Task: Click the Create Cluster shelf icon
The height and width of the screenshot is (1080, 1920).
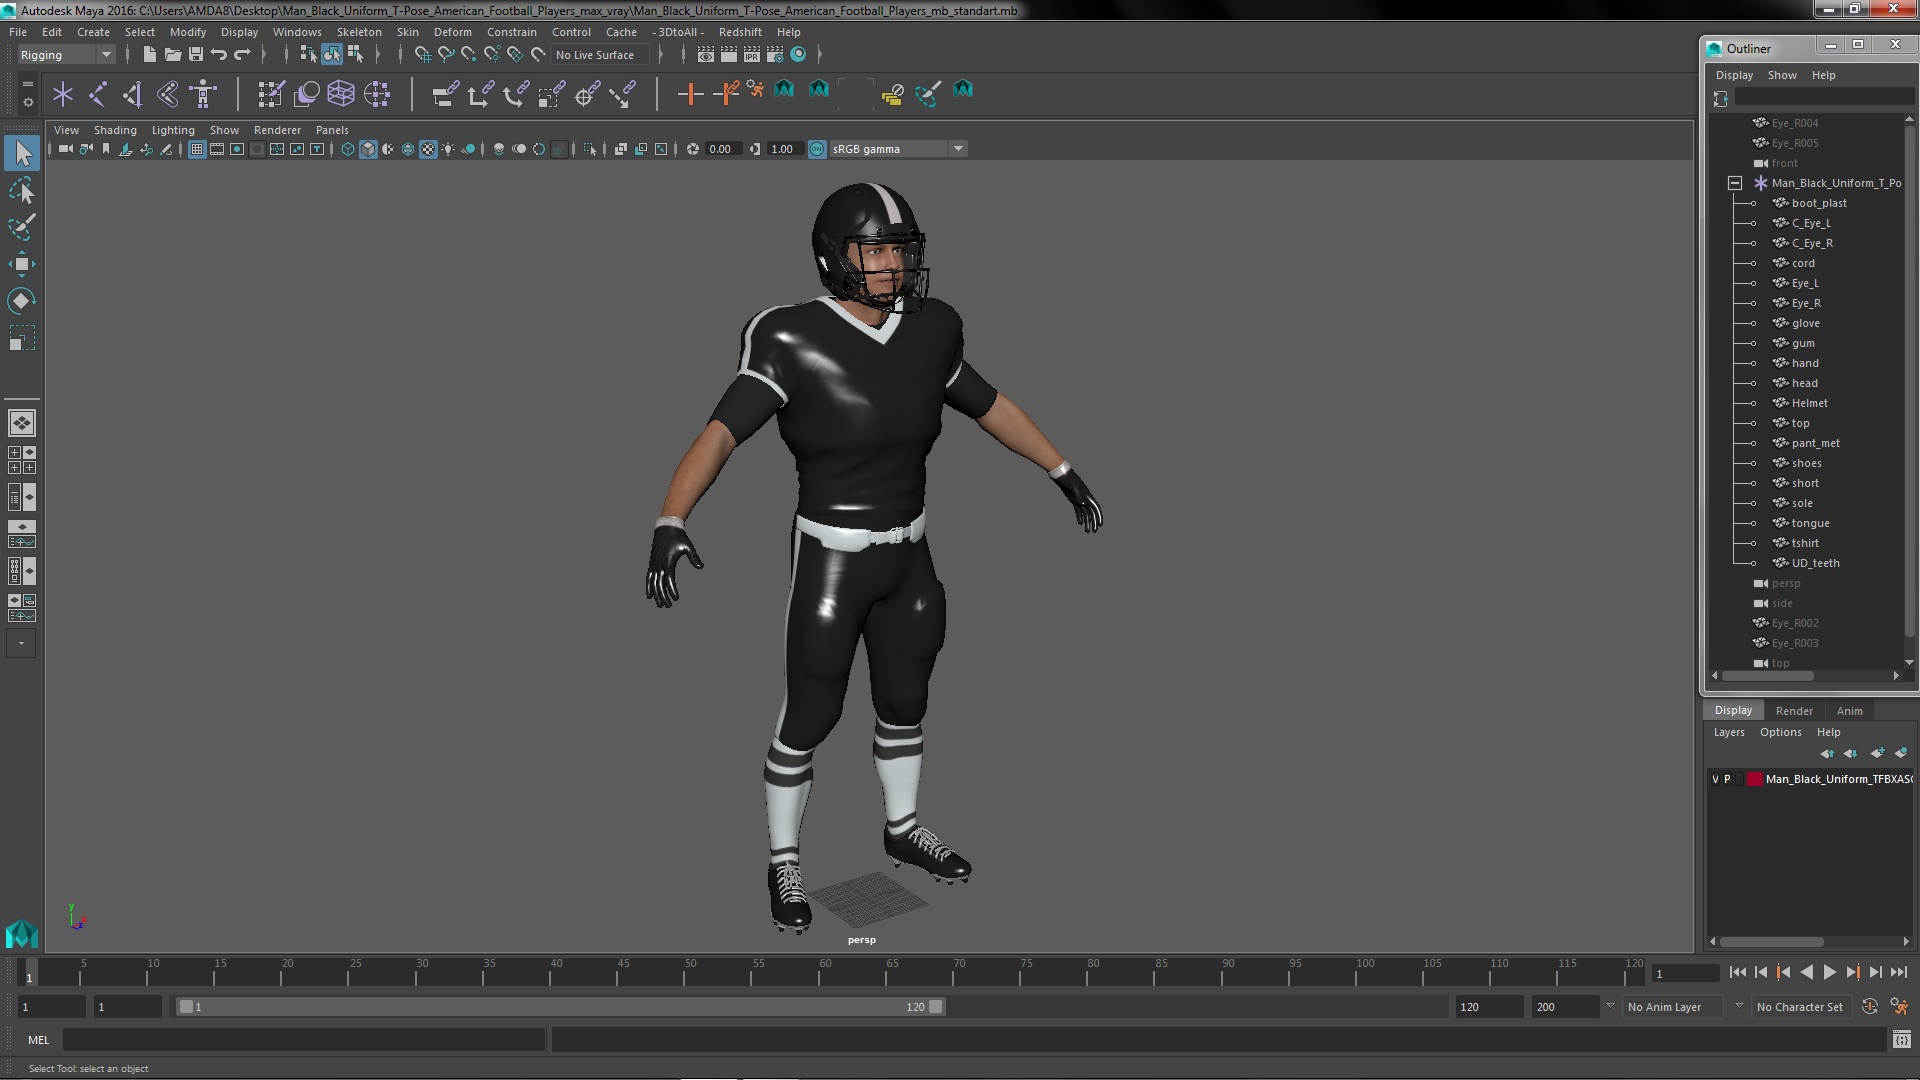Action: [377, 94]
